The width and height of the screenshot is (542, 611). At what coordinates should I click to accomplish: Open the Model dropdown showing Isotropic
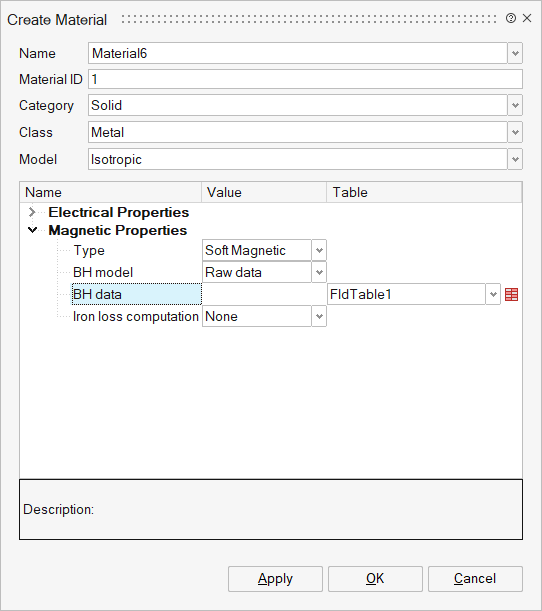[515, 159]
